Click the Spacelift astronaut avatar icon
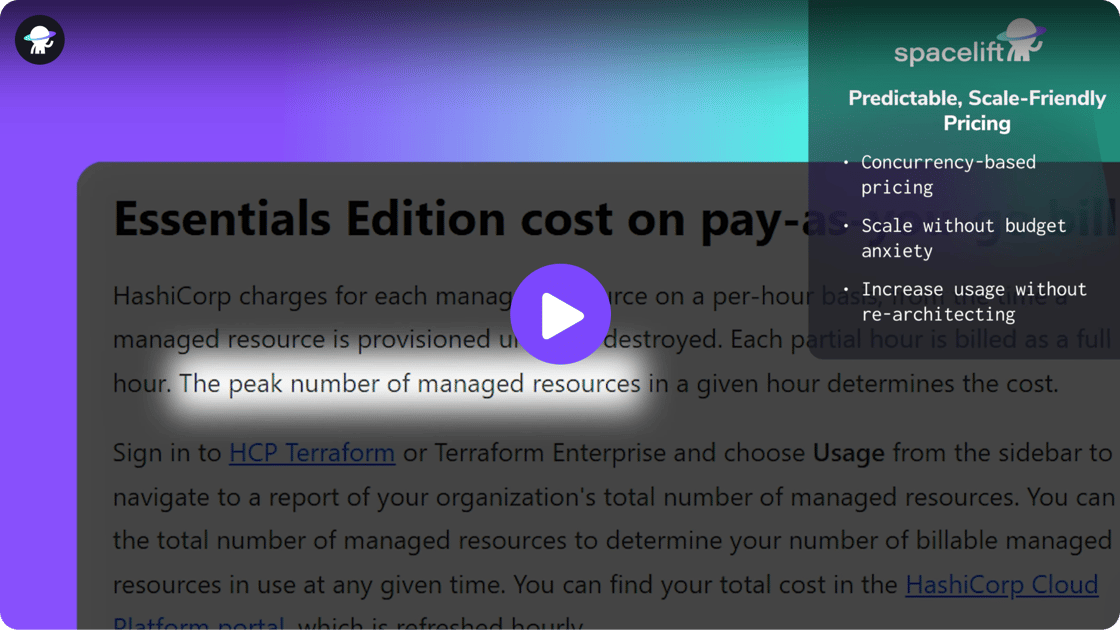 click(x=40, y=40)
